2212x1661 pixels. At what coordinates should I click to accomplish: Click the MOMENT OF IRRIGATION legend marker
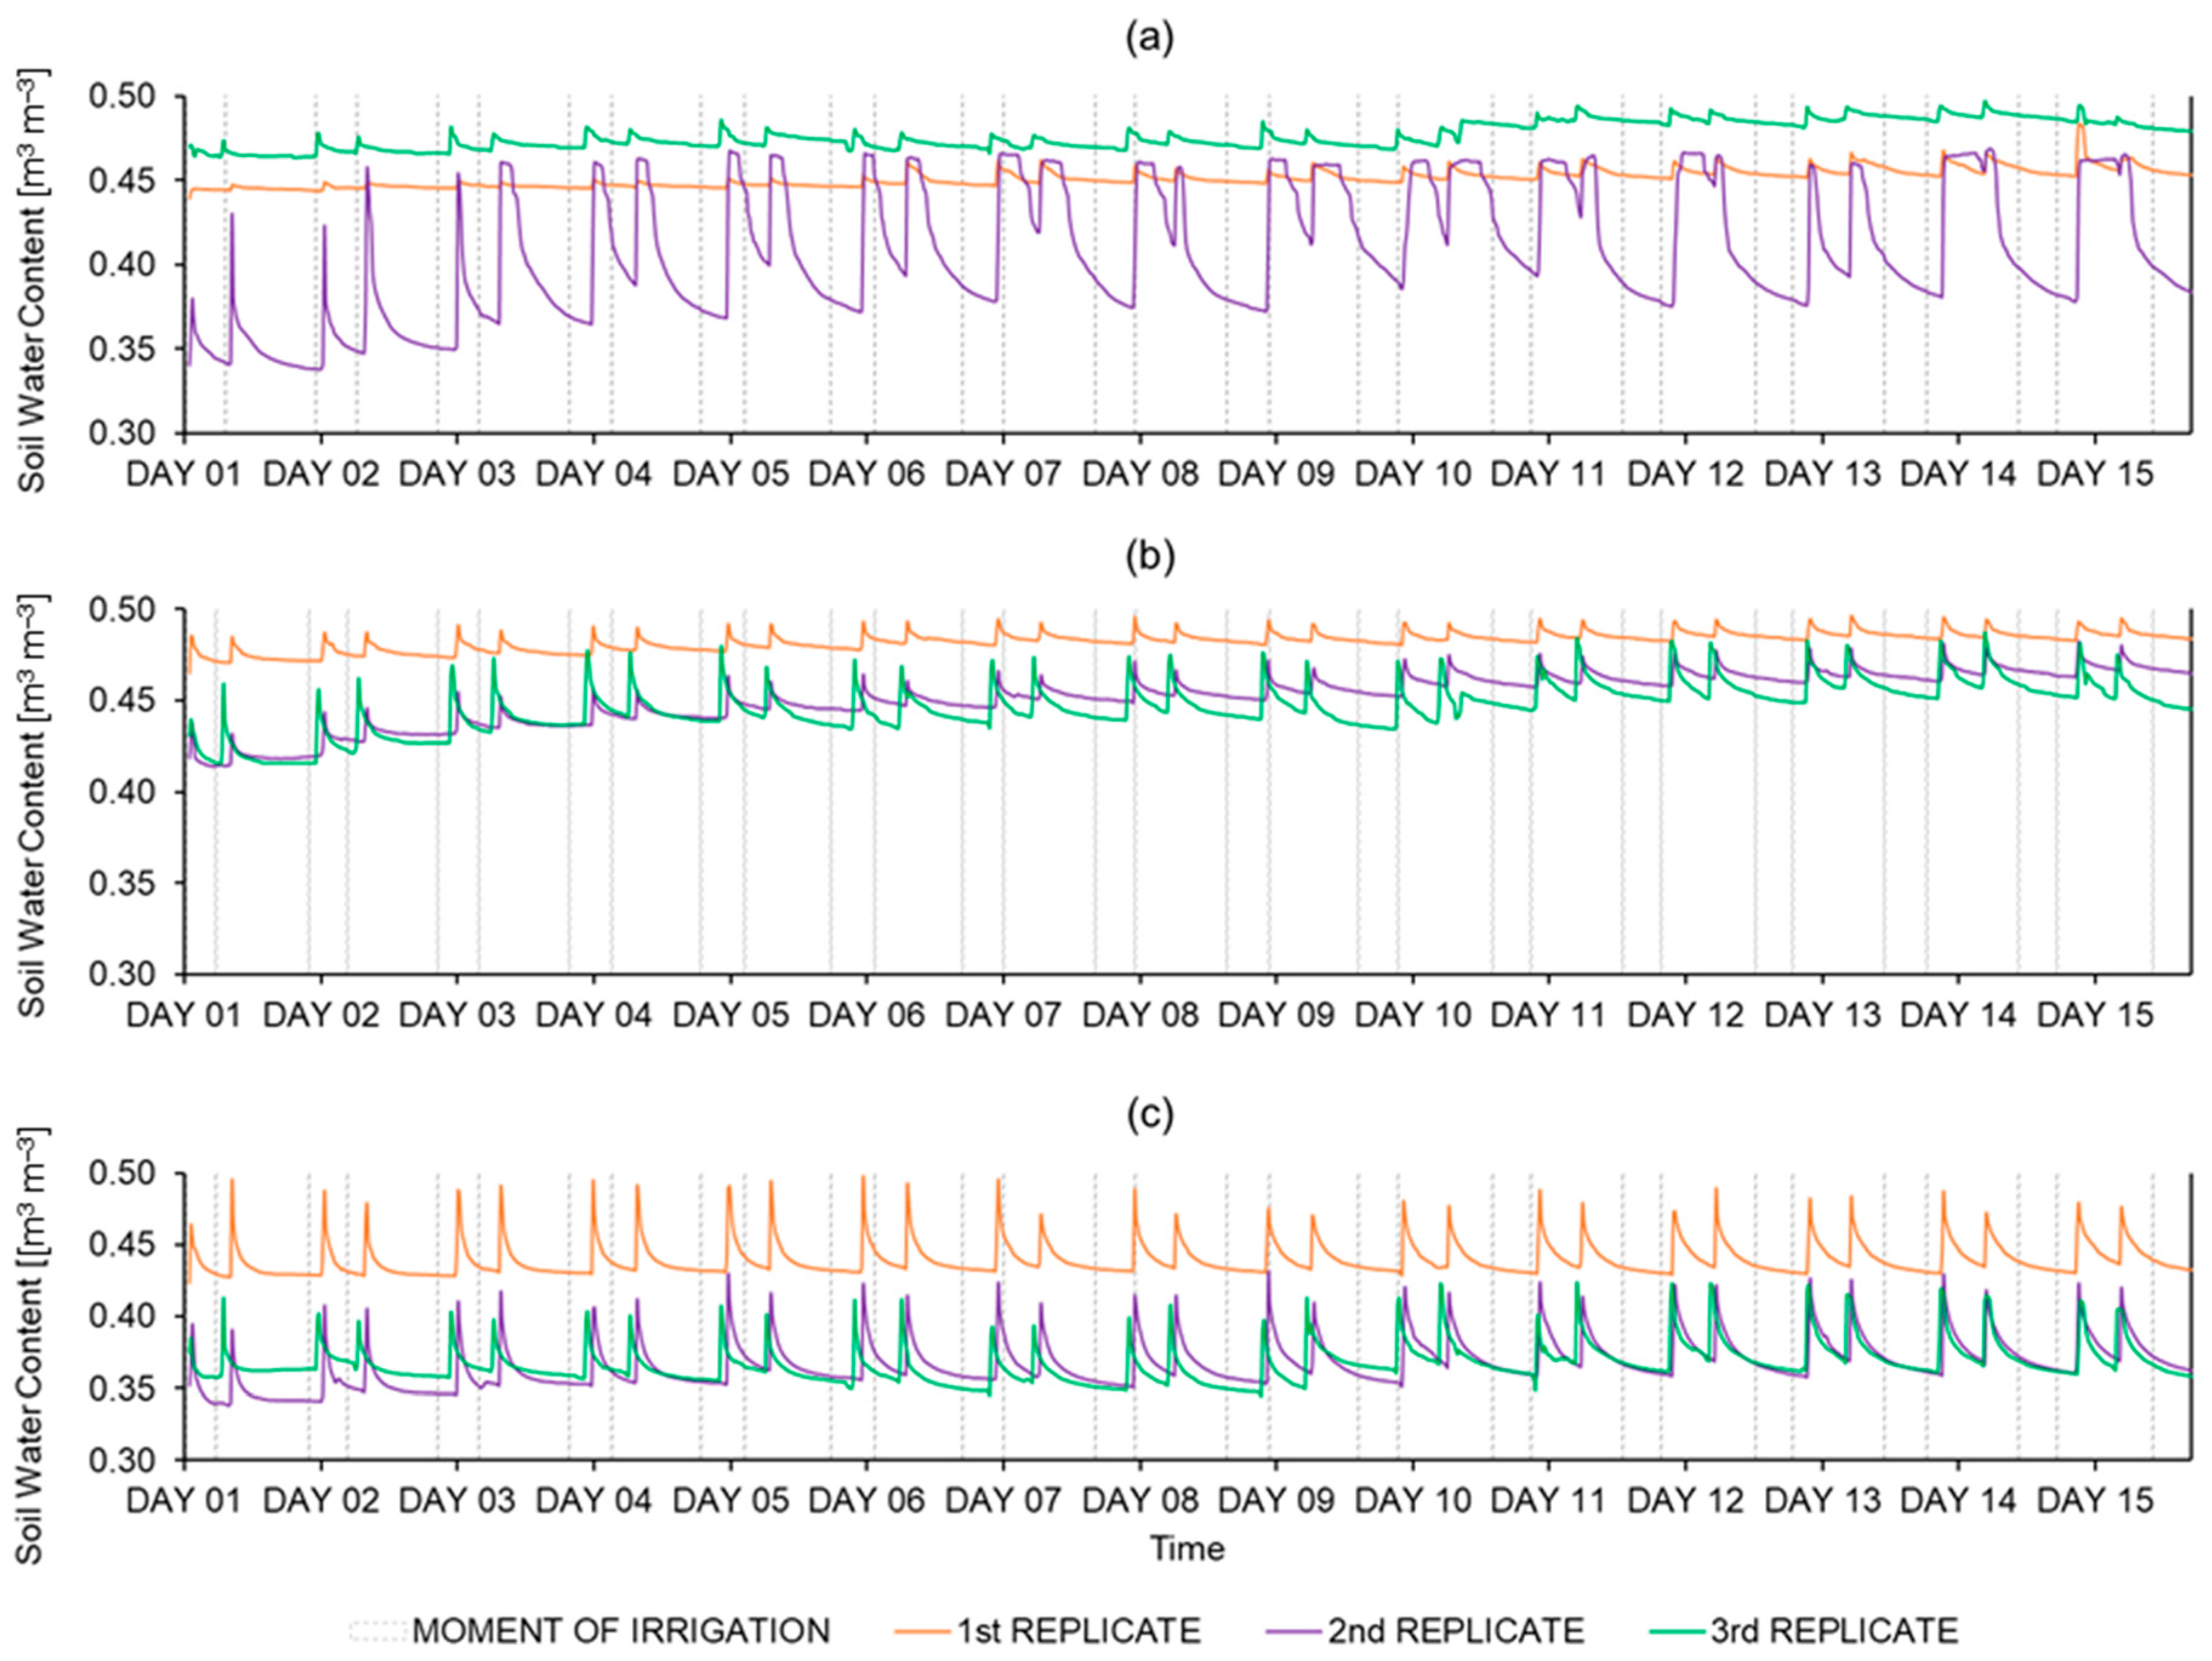click(x=379, y=1630)
